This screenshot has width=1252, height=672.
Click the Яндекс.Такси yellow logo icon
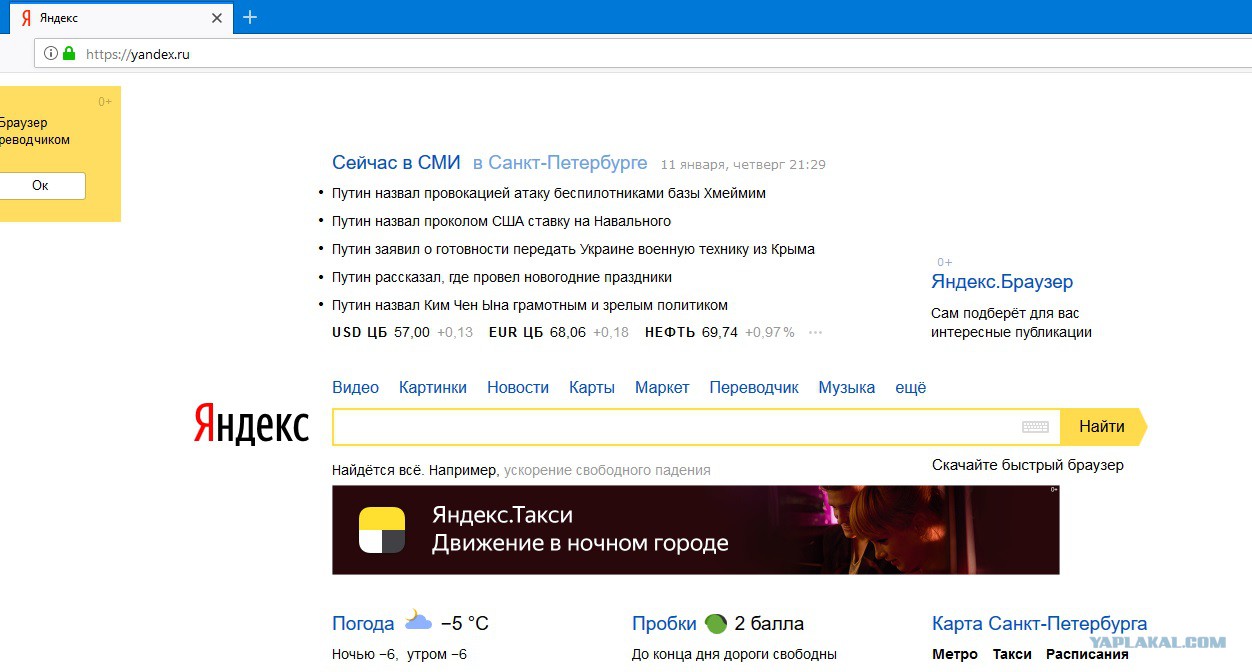382,530
